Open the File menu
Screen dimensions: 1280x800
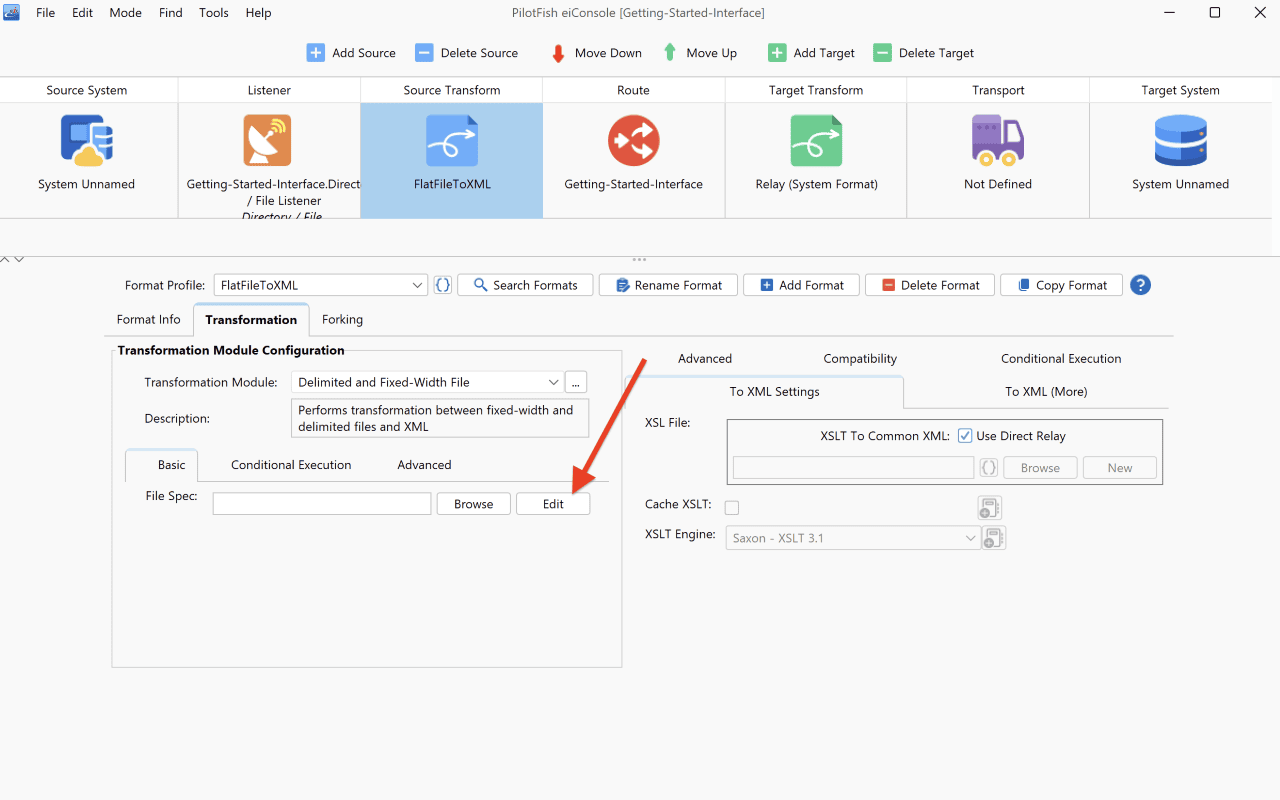46,13
